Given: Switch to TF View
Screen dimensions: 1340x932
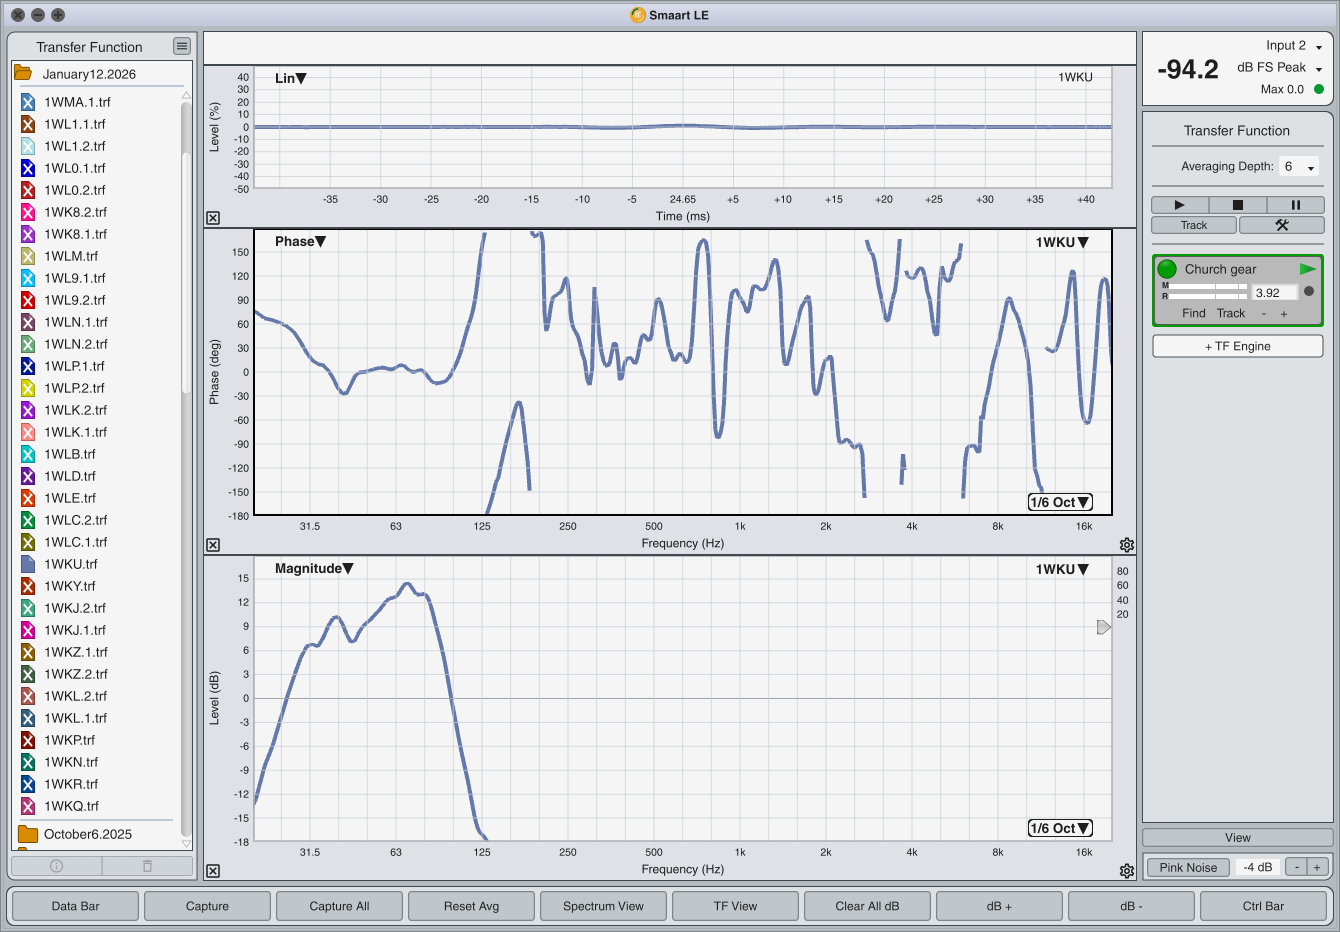Looking at the screenshot, I should coord(736,906).
